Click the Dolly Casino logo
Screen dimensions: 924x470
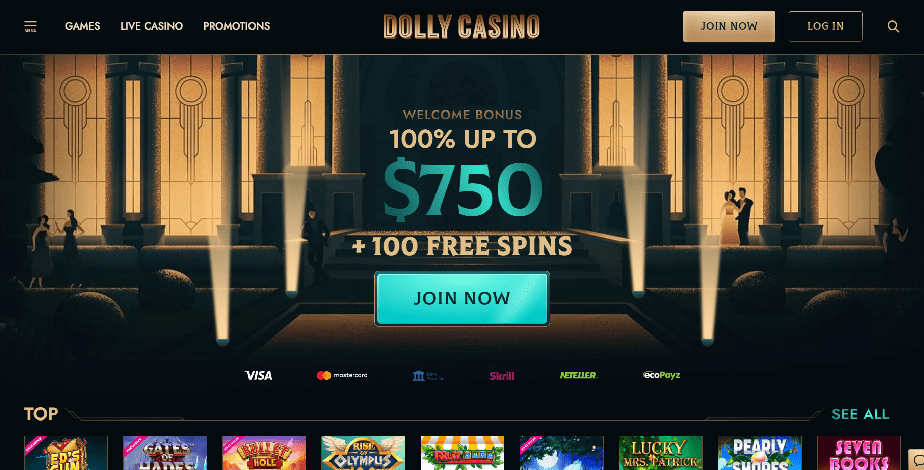click(461, 27)
